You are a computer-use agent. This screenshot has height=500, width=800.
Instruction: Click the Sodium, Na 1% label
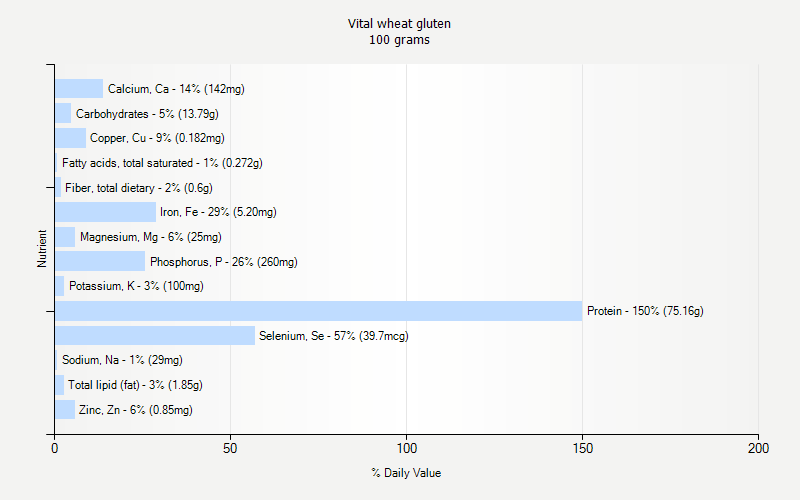[x=122, y=360]
